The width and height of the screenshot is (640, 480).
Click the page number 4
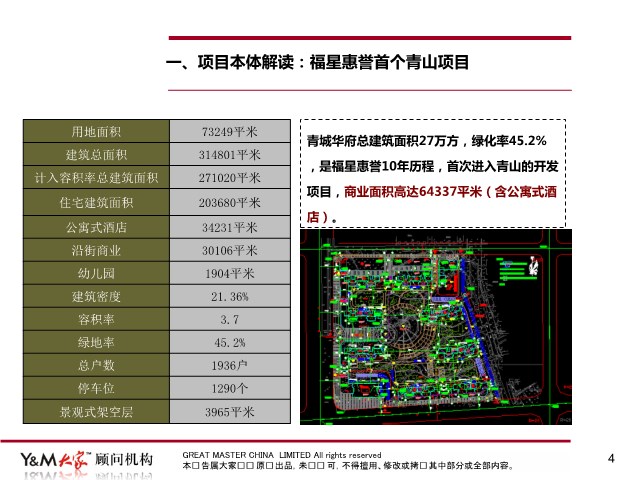click(x=611, y=458)
